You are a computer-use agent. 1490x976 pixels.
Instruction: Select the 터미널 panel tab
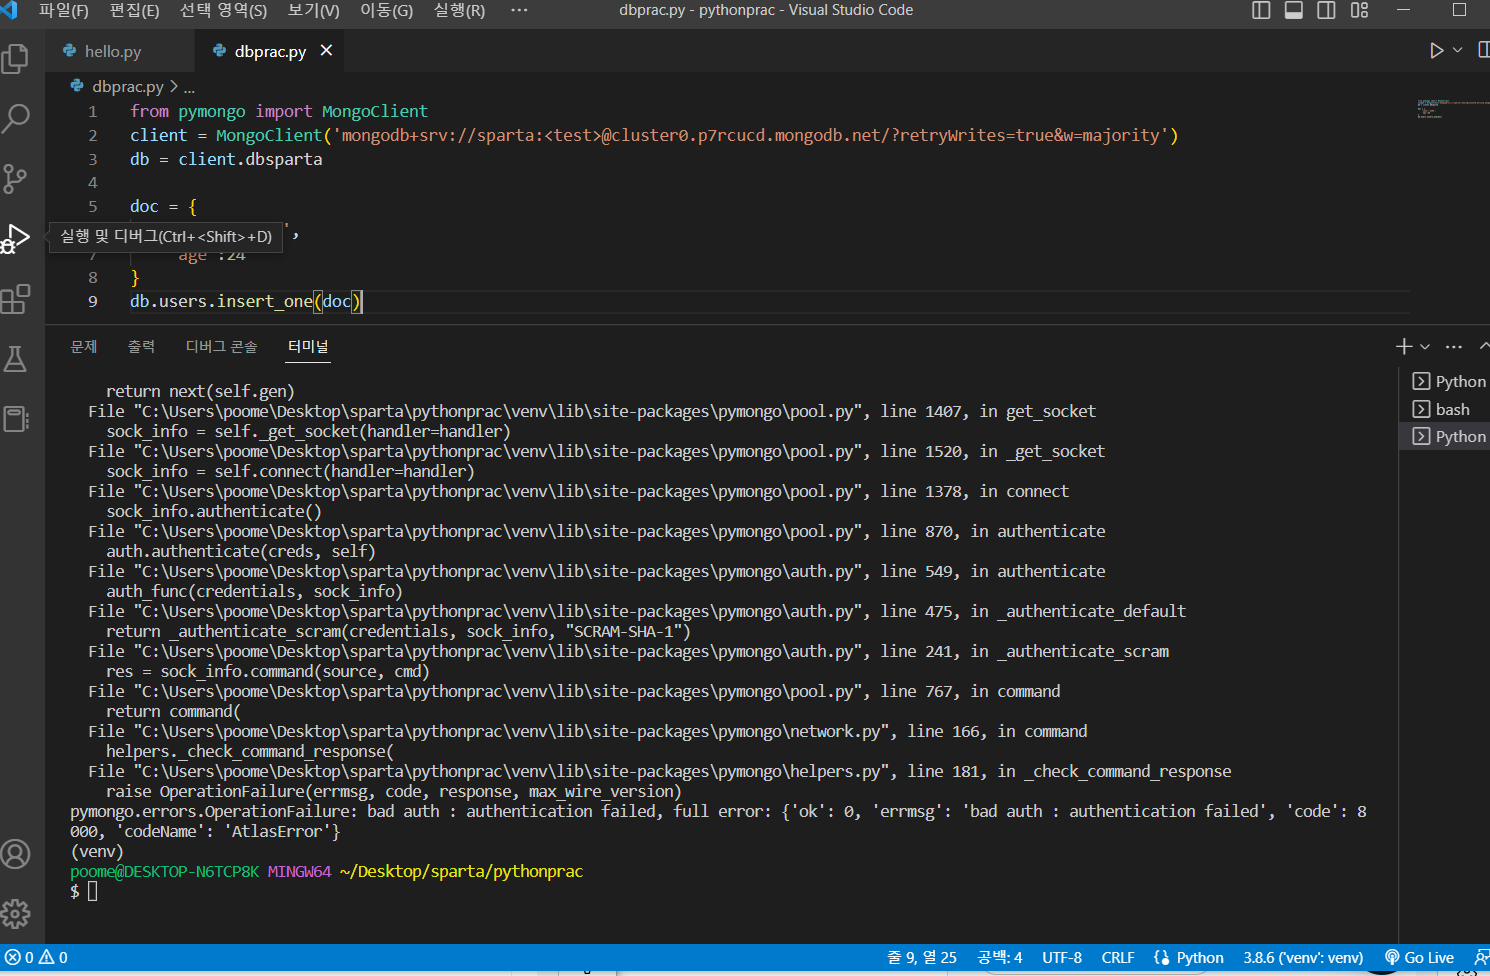[x=308, y=346]
